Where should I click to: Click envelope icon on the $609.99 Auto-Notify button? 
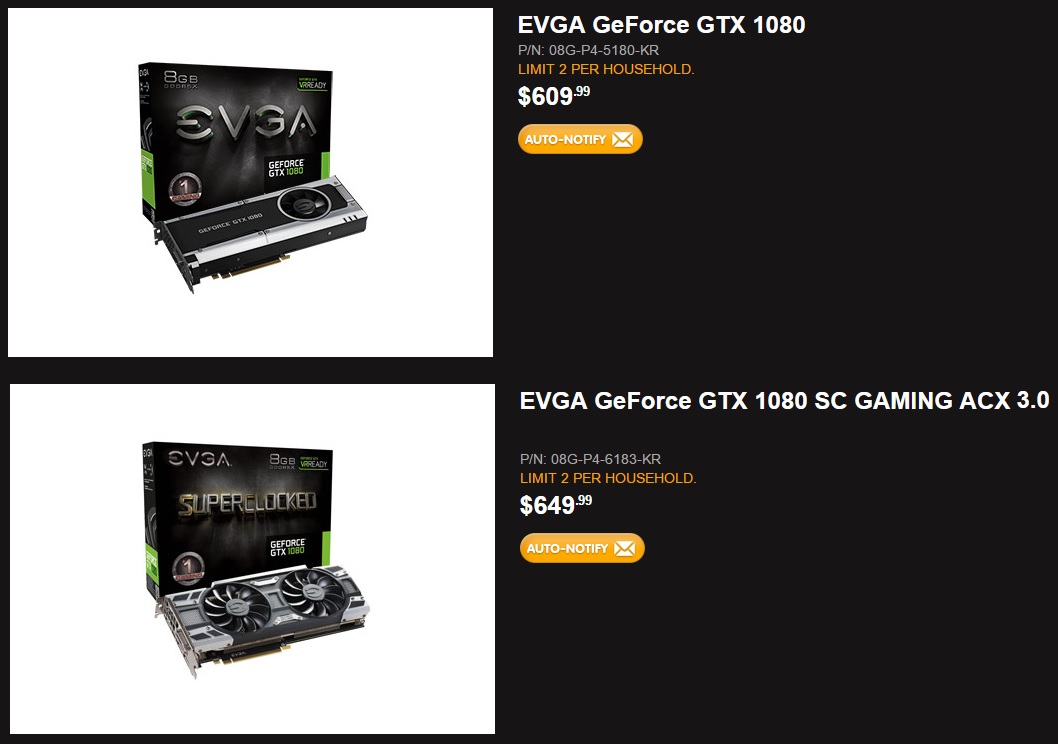click(622, 140)
